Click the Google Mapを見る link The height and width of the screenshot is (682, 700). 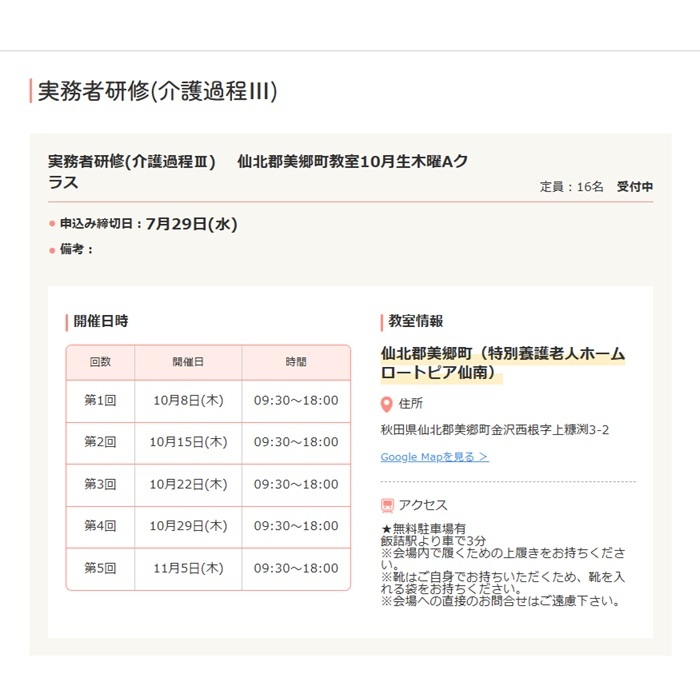(434, 457)
